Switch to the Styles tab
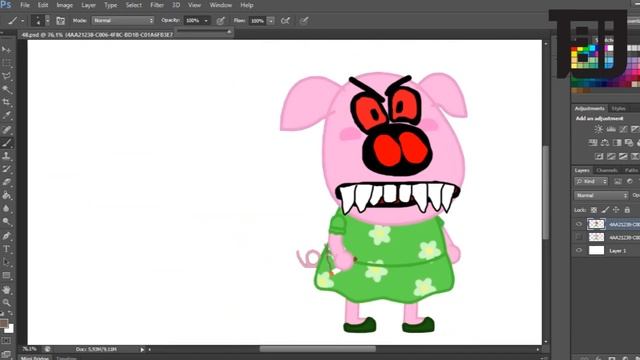Image resolution: width=640 pixels, height=360 pixels. 618,108
